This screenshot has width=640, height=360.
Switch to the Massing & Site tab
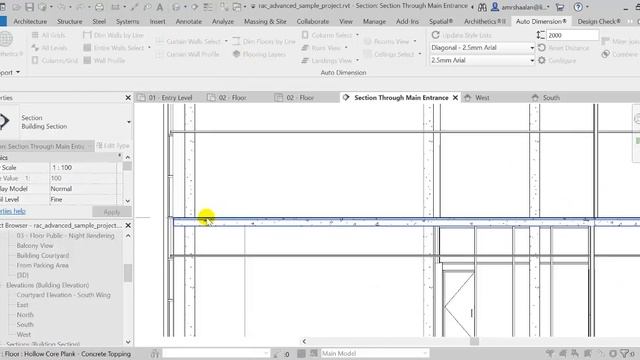265,21
